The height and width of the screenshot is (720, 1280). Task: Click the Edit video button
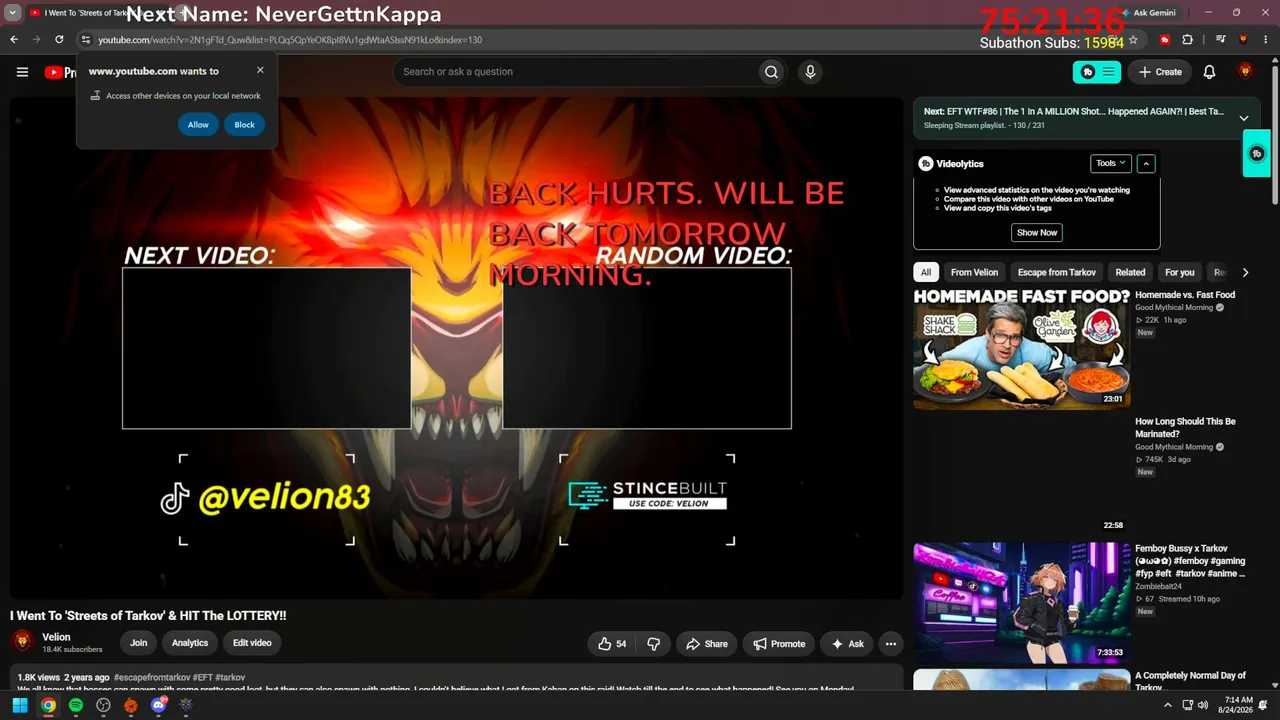(x=252, y=643)
